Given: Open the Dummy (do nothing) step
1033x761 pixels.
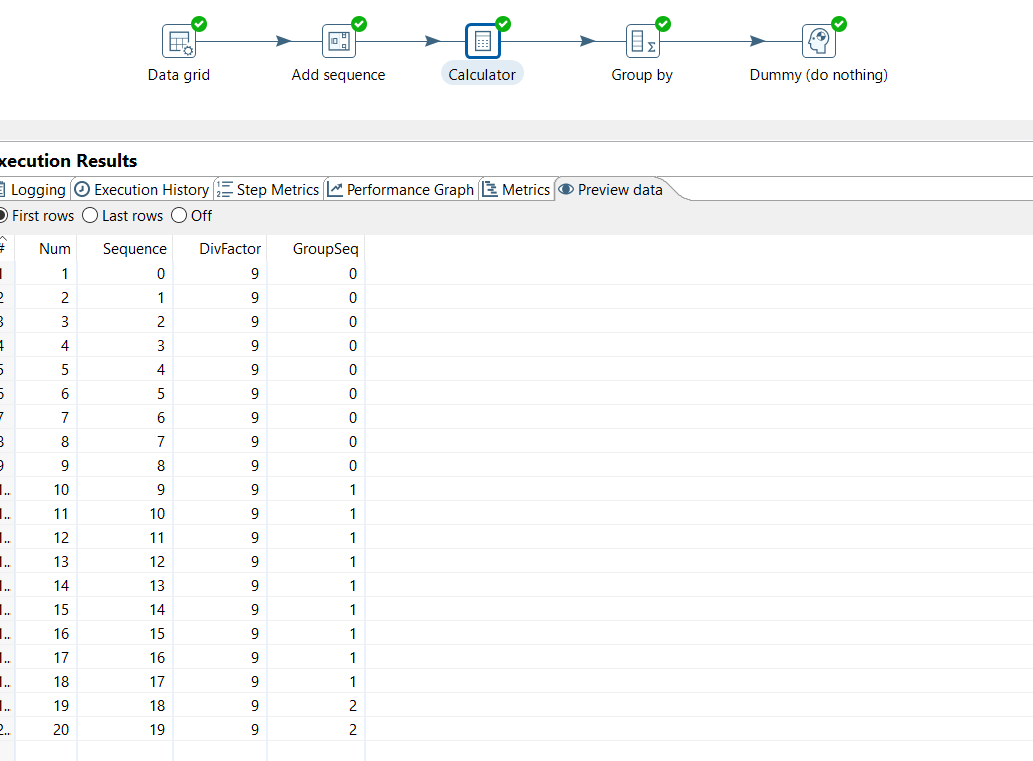Looking at the screenshot, I should tap(818, 41).
